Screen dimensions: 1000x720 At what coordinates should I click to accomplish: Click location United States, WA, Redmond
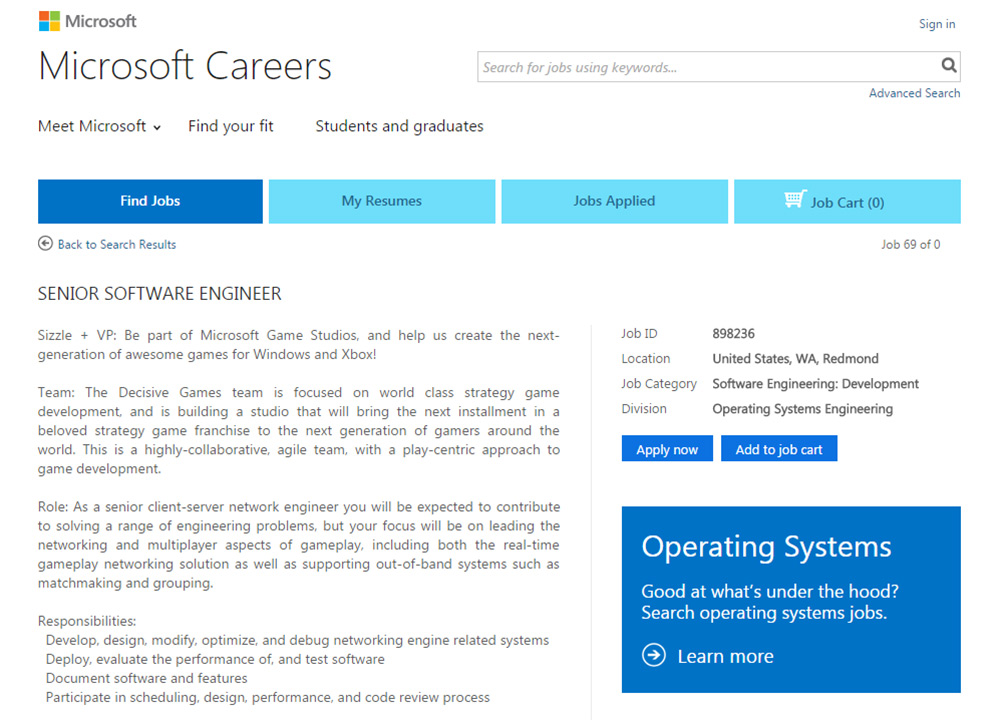point(795,358)
